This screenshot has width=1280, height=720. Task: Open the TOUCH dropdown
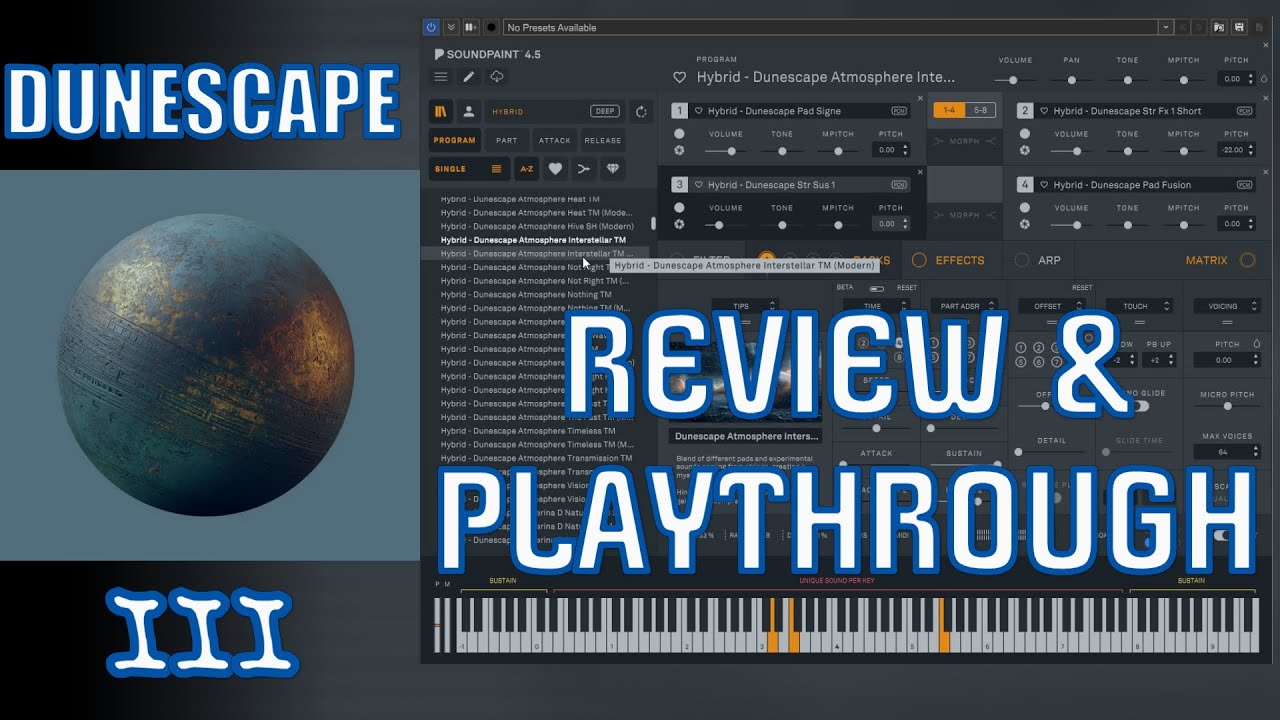1139,306
